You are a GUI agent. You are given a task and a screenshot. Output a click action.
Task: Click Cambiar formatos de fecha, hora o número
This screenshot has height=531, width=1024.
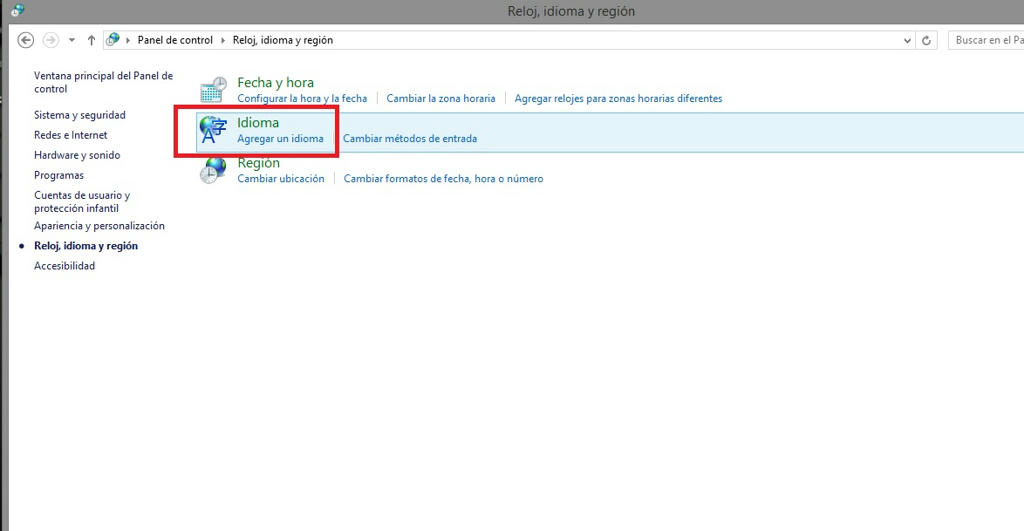click(443, 179)
